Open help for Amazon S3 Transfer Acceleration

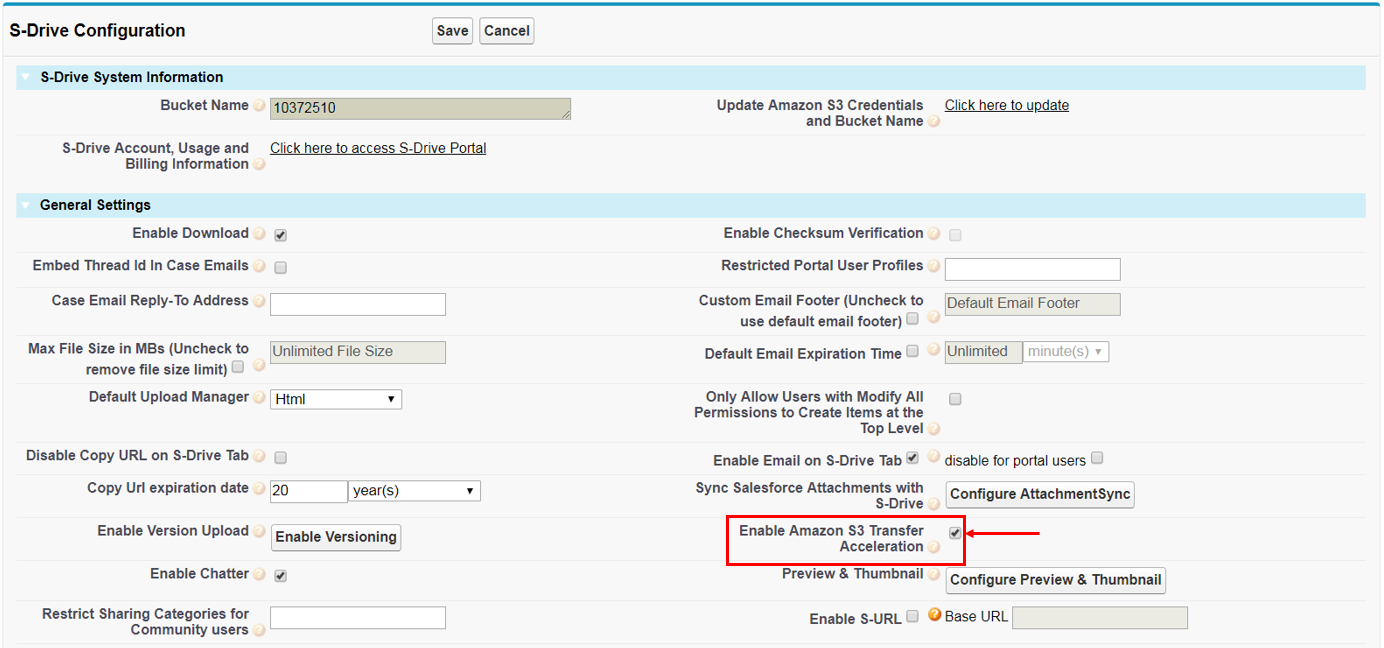point(934,547)
